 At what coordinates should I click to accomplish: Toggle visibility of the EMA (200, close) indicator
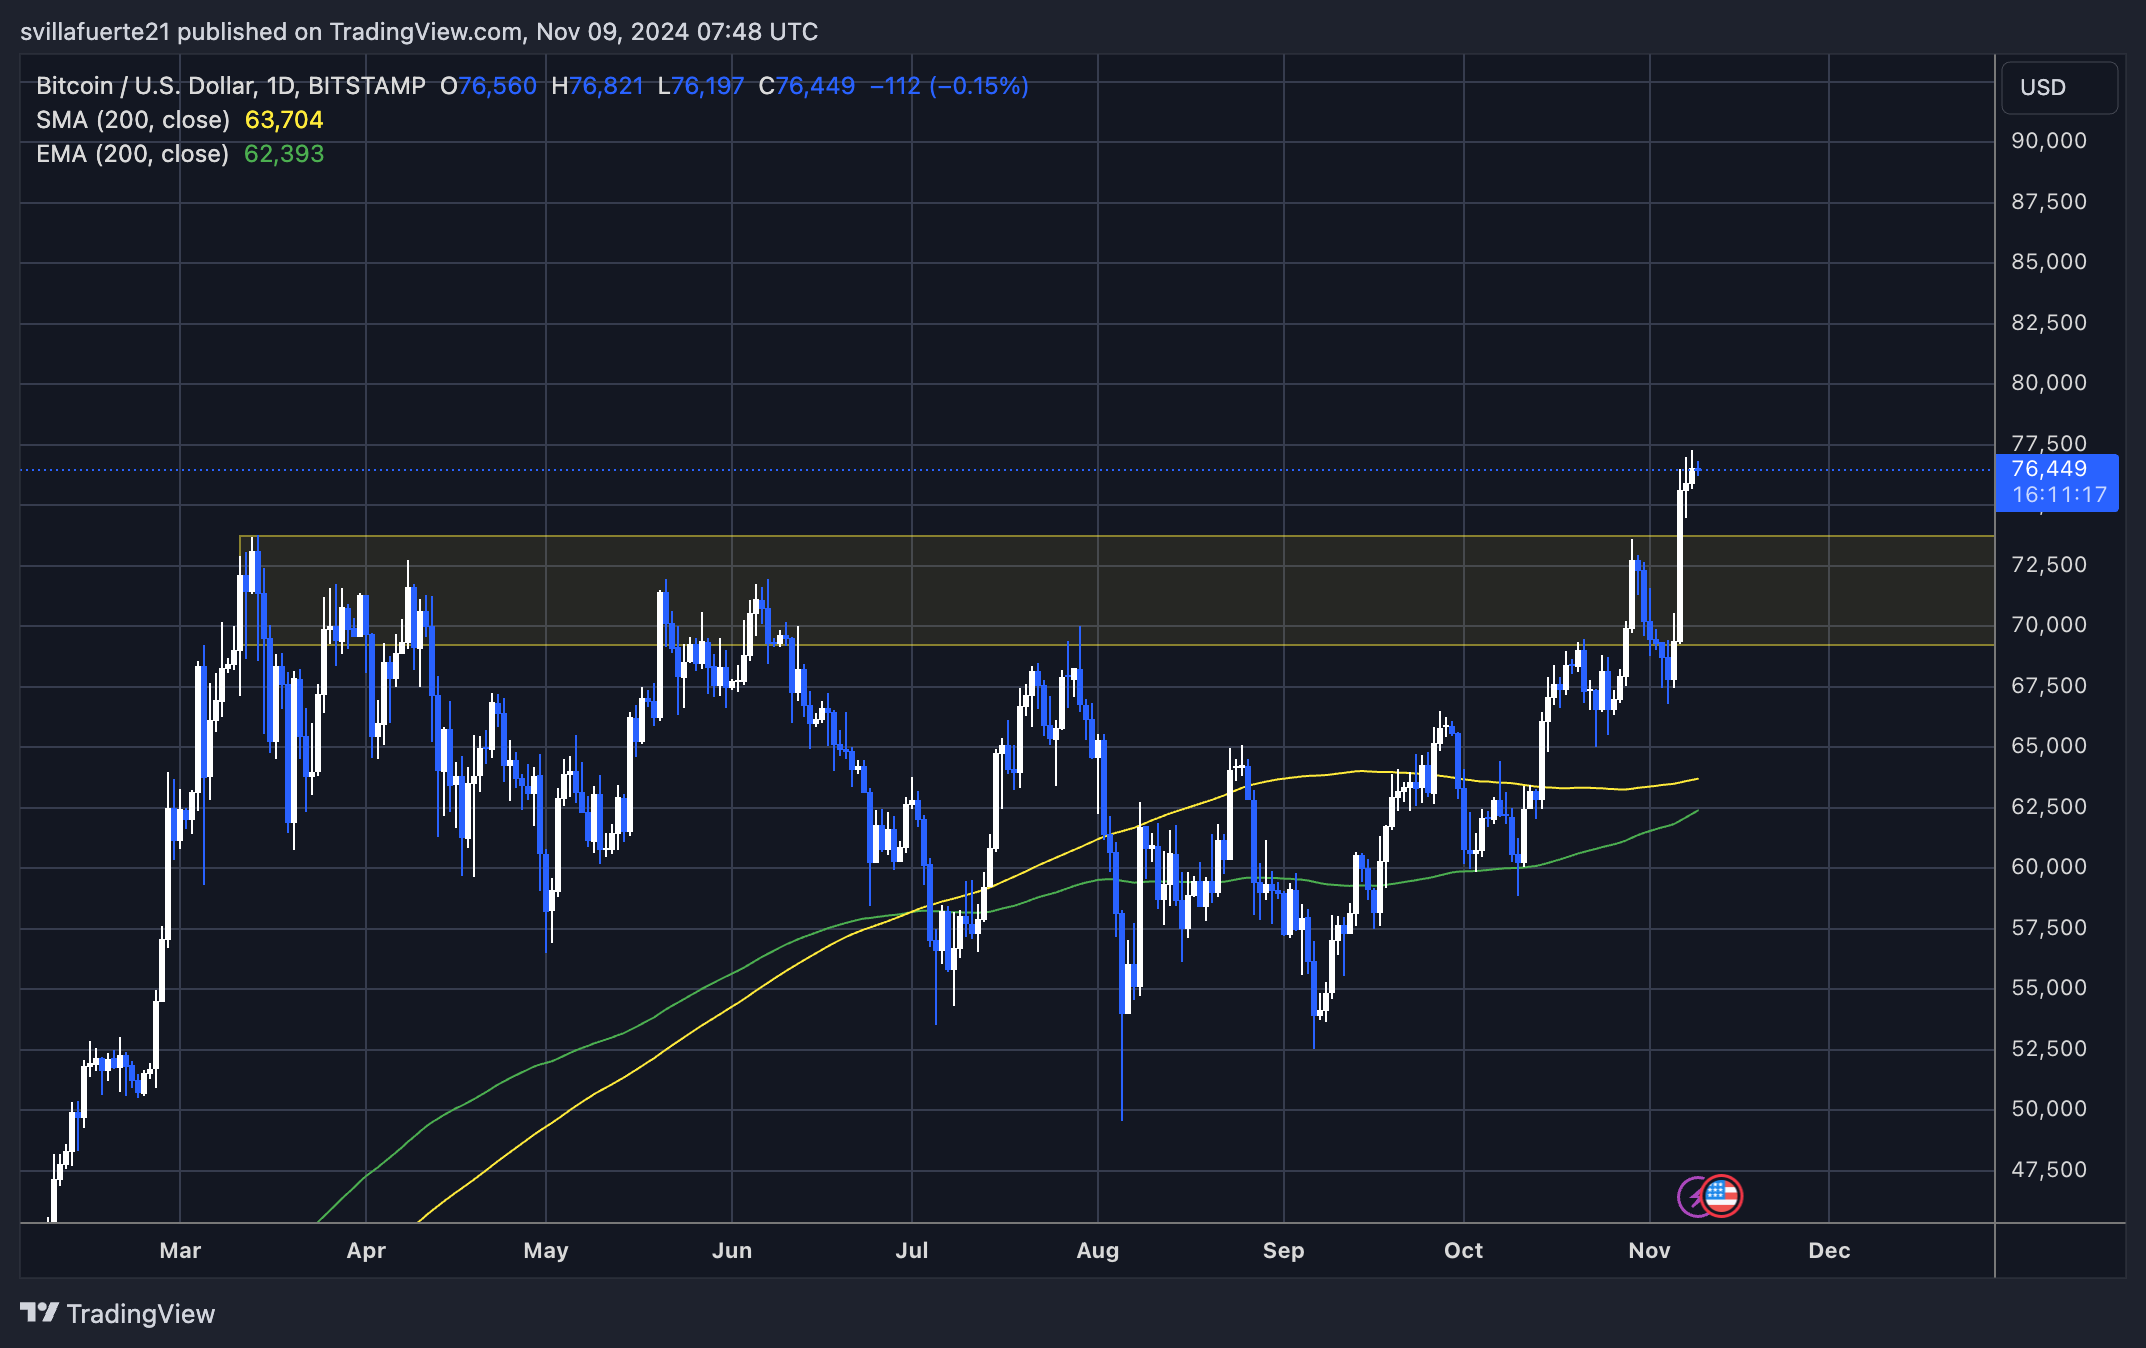[130, 153]
